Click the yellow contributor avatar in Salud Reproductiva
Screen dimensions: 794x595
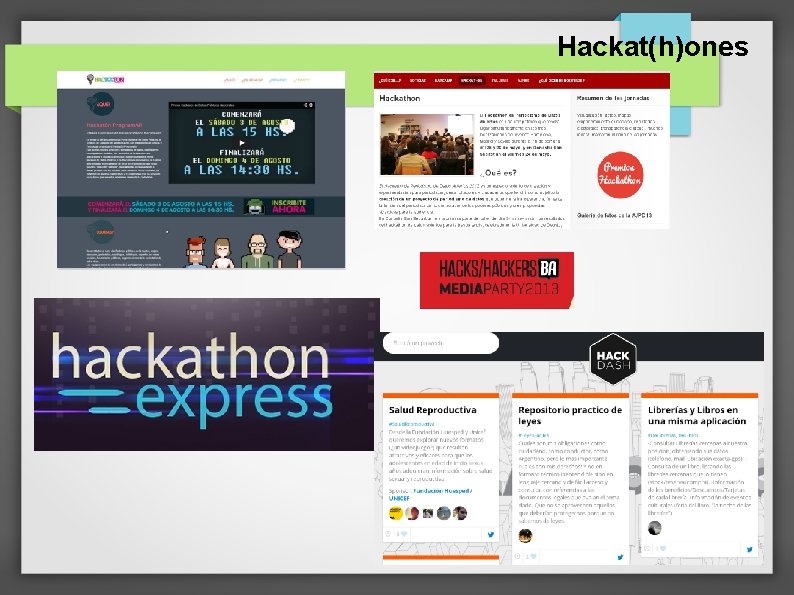(396, 513)
